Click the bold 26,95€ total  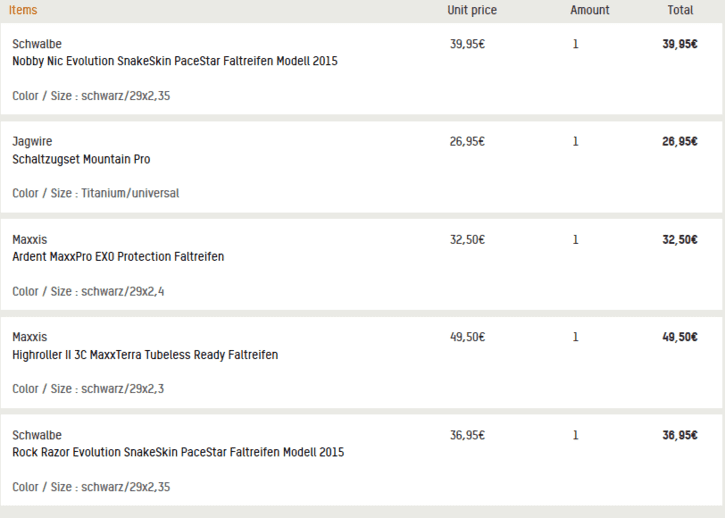[680, 142]
